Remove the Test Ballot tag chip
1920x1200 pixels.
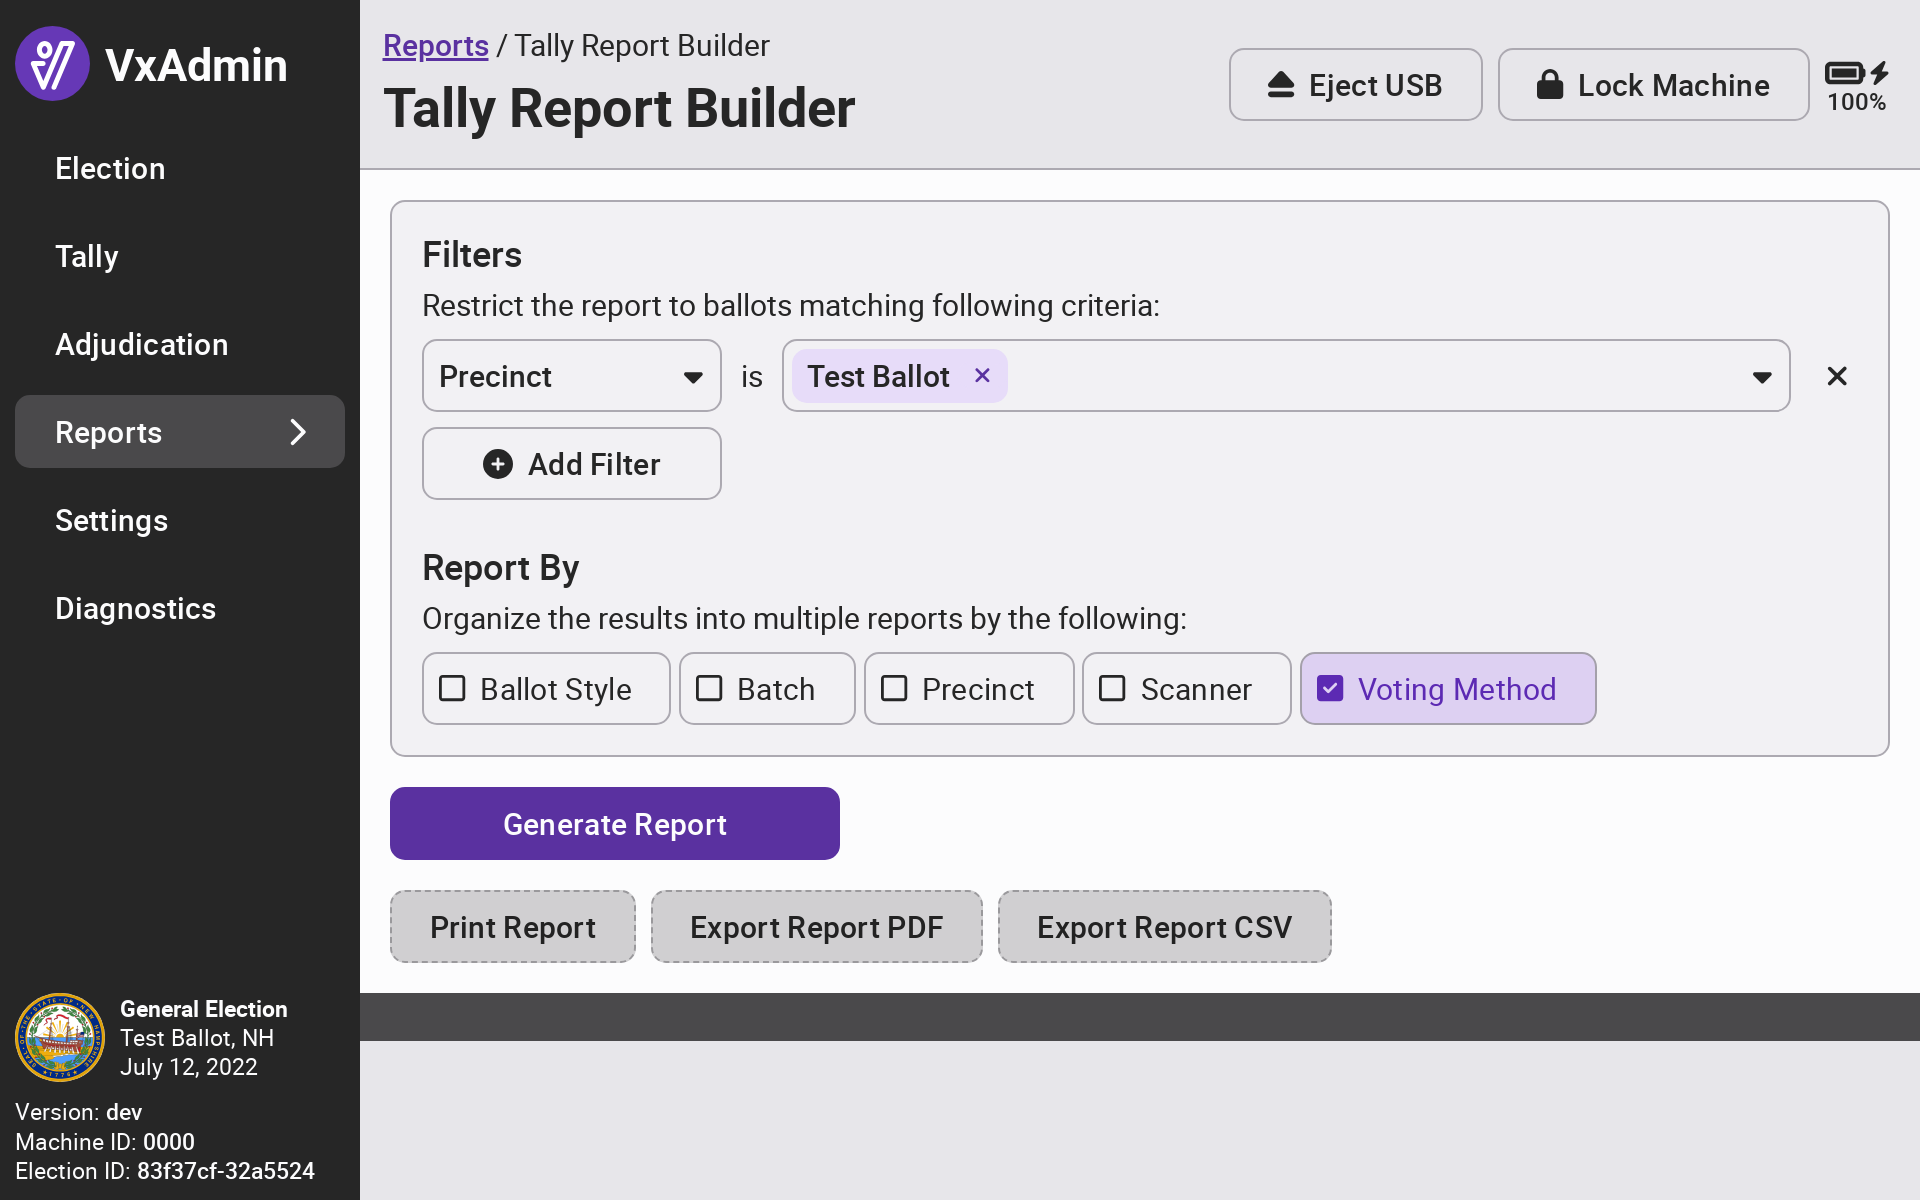tap(982, 375)
